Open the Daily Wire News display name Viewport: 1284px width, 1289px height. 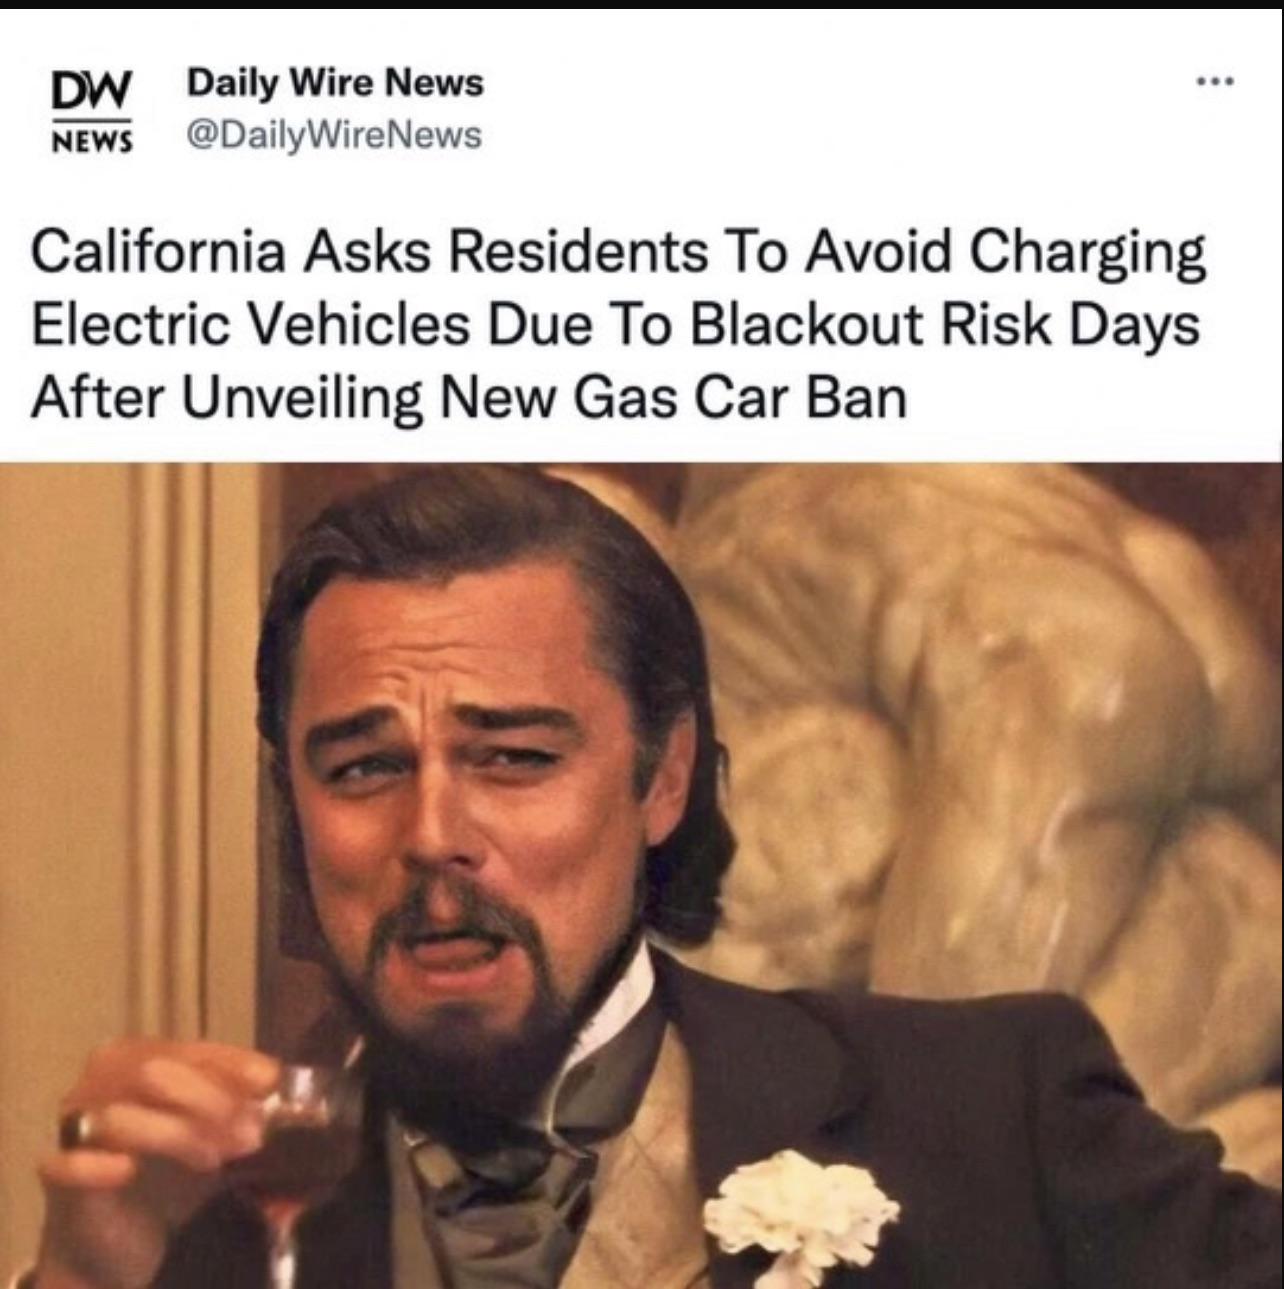[x=335, y=82]
